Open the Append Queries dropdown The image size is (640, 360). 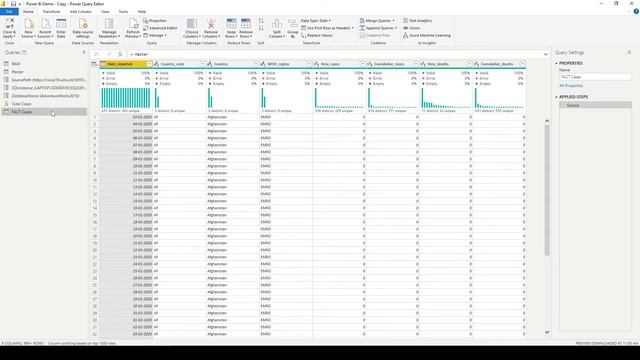click(x=378, y=28)
